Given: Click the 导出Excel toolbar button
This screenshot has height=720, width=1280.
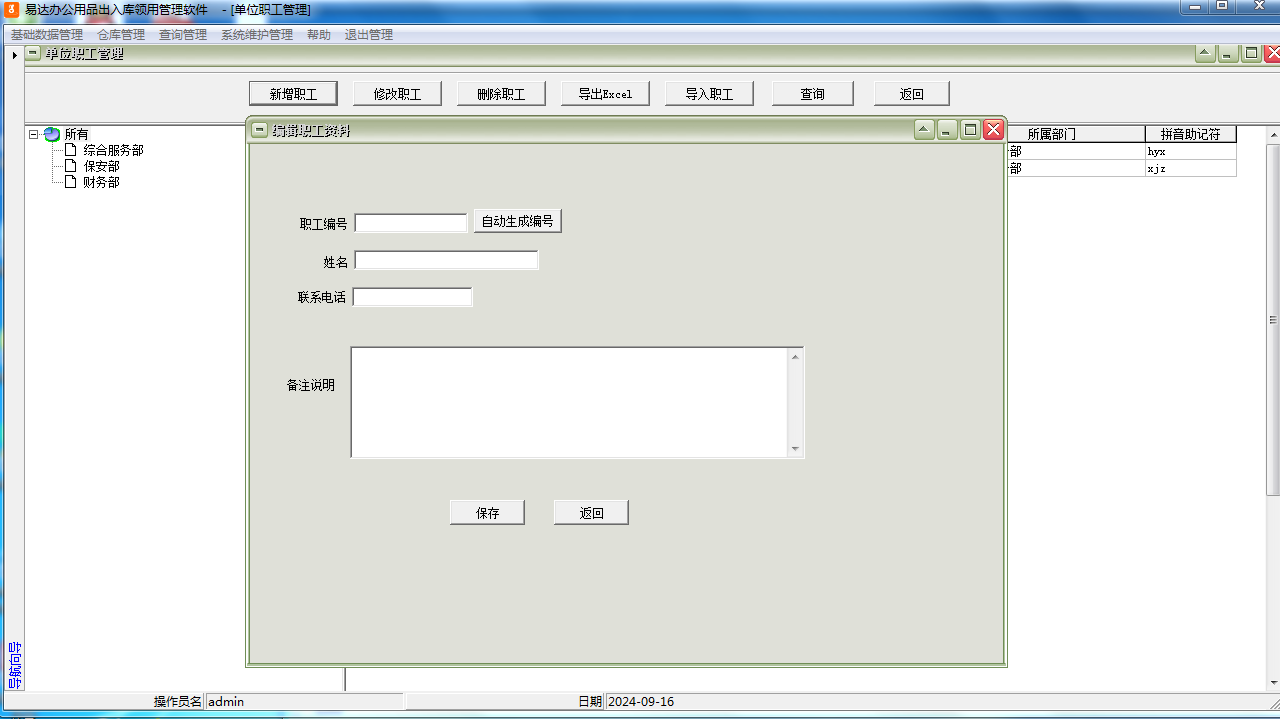Looking at the screenshot, I should pos(604,92).
